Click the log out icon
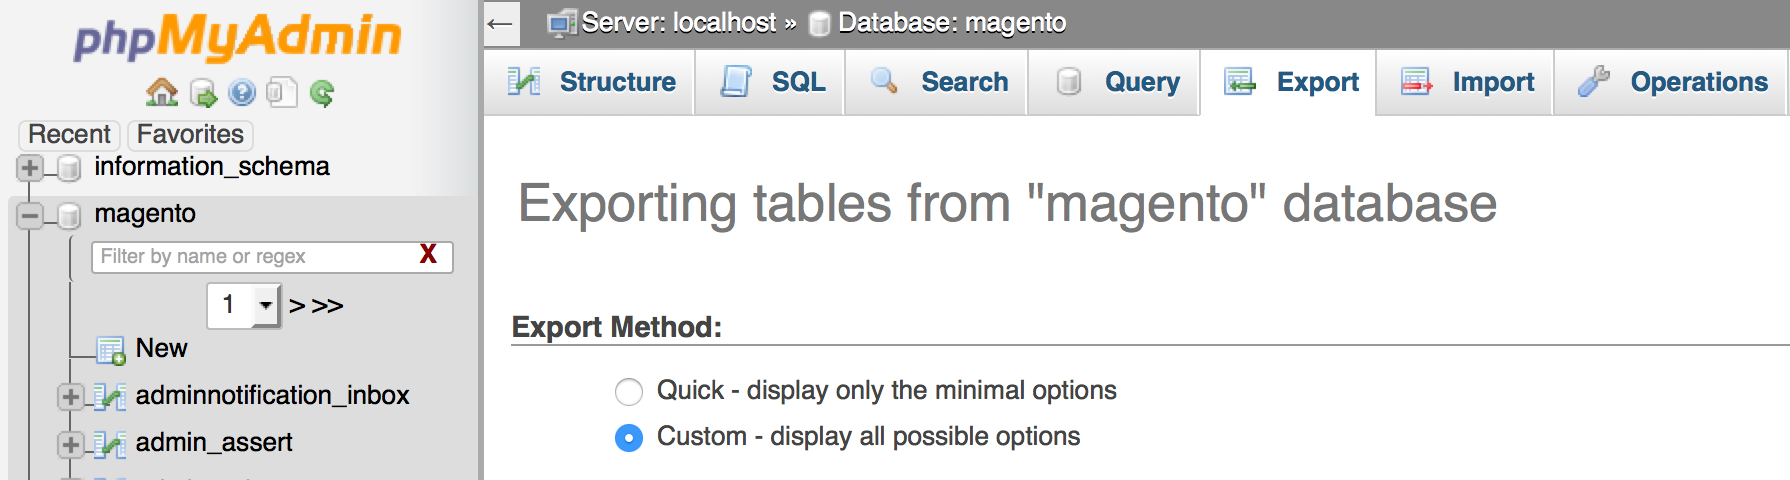This screenshot has width=1790, height=480. (203, 94)
